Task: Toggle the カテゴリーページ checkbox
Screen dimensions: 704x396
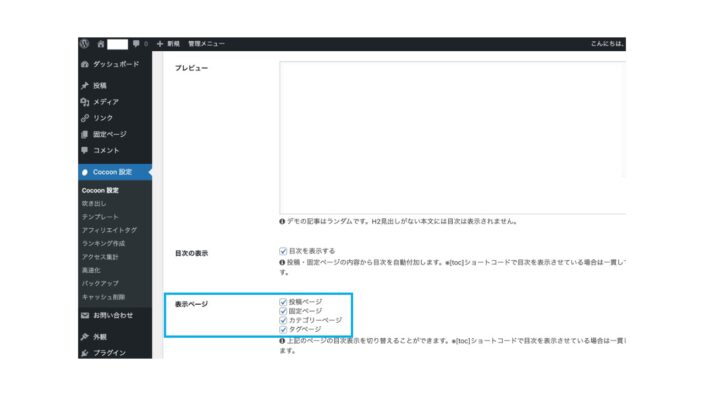Action: [x=283, y=320]
